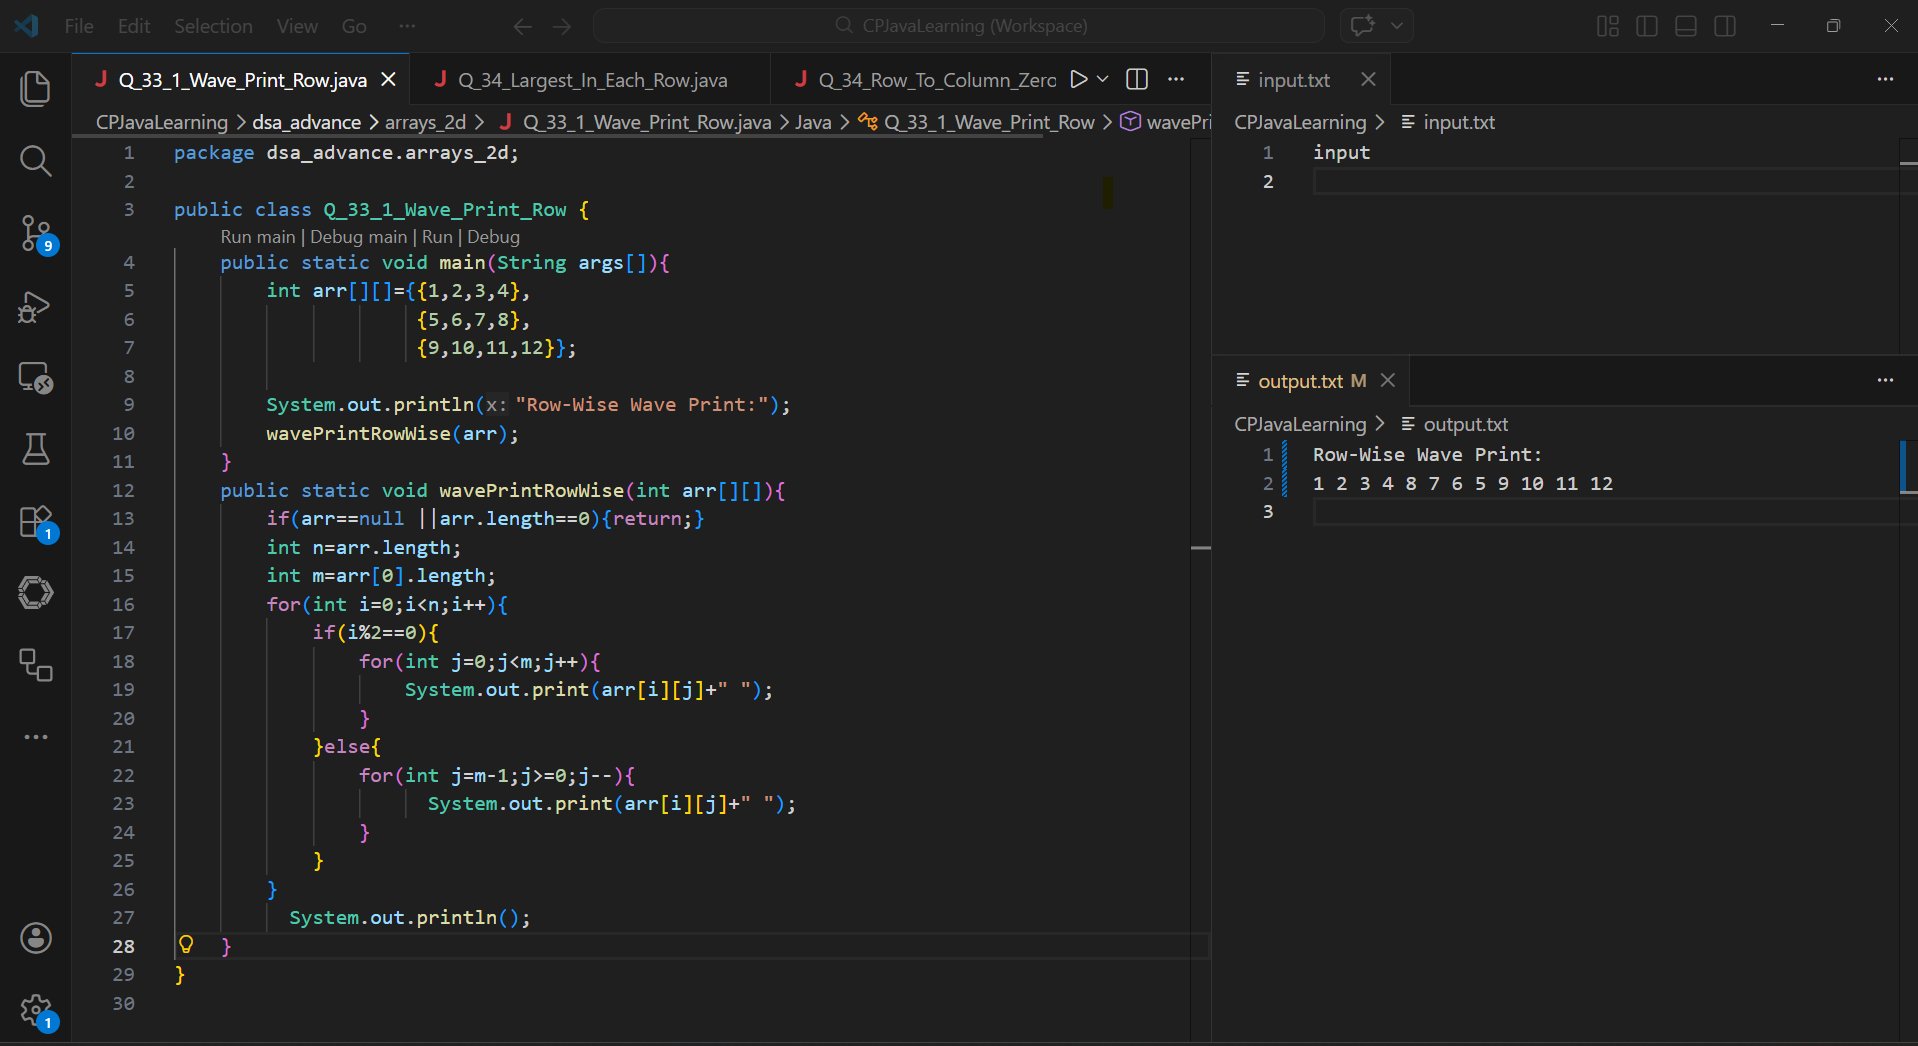Open Source Control view with 9 changes
The height and width of the screenshot is (1046, 1918).
point(36,234)
